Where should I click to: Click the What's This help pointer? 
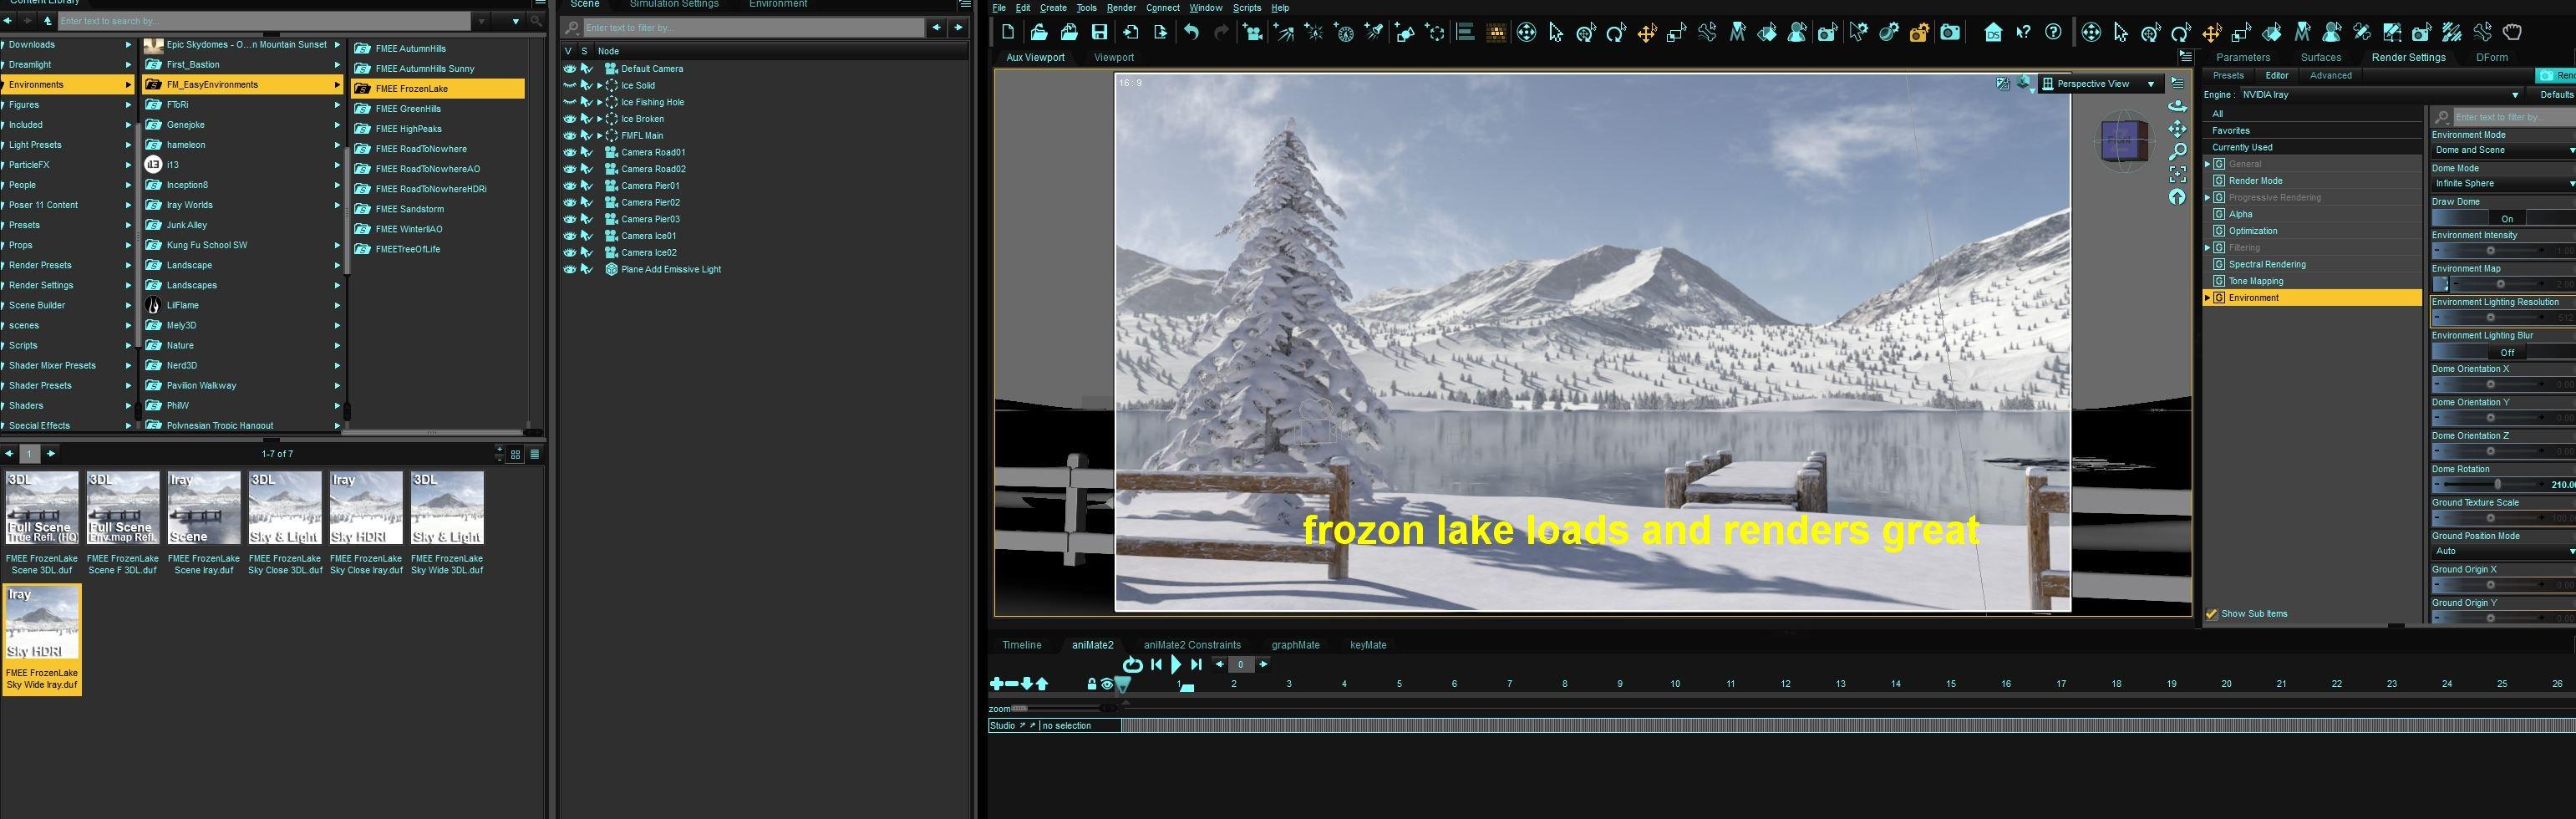click(2023, 33)
